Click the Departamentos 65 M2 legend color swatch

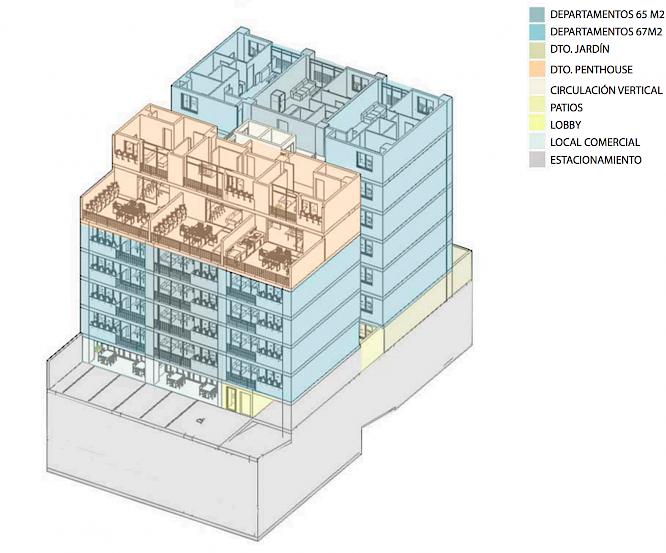coord(537,15)
